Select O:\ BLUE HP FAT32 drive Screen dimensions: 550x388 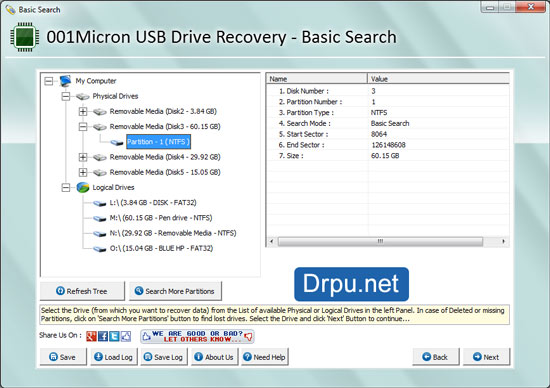click(x=161, y=248)
